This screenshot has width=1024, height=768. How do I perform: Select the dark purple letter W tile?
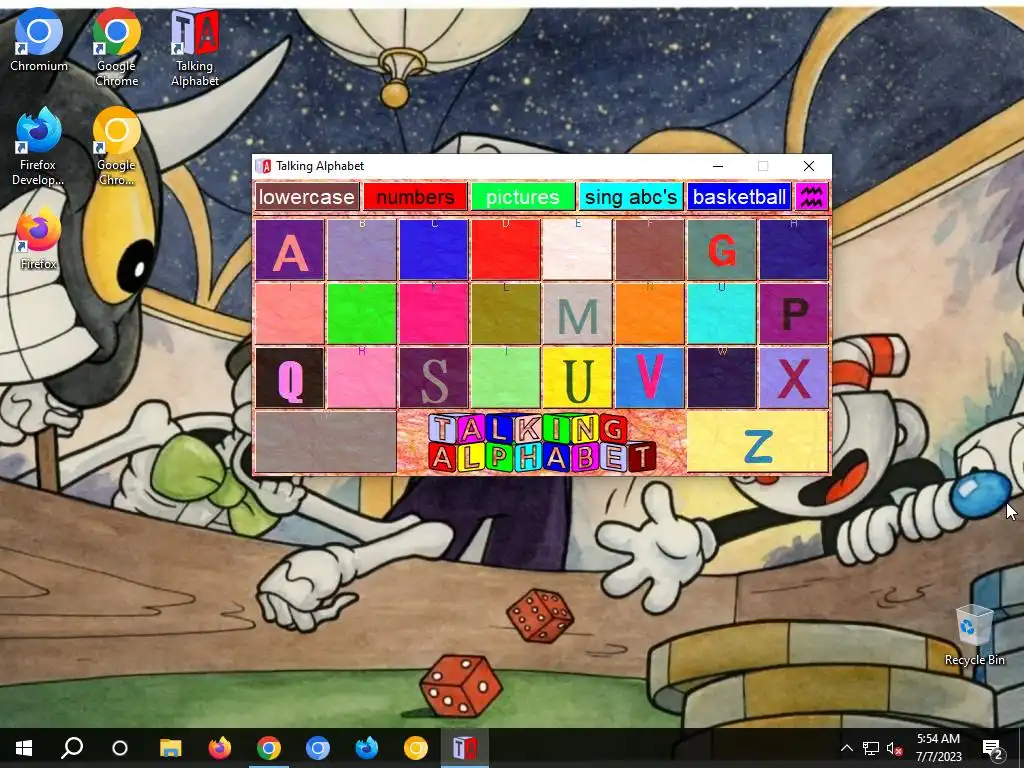coord(722,377)
